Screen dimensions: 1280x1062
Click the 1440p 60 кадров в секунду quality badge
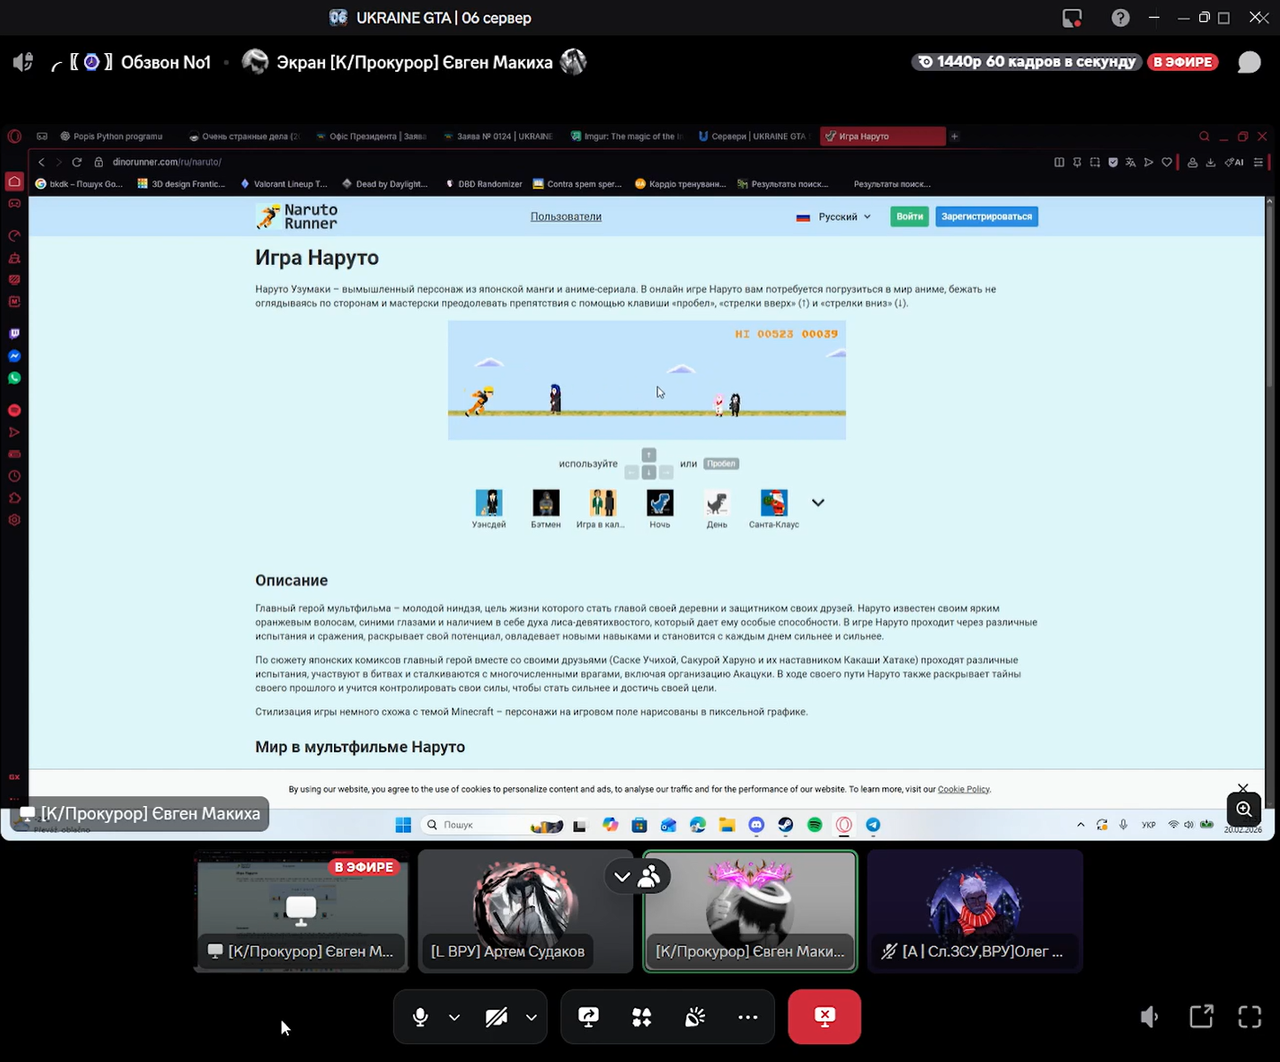pos(1027,62)
